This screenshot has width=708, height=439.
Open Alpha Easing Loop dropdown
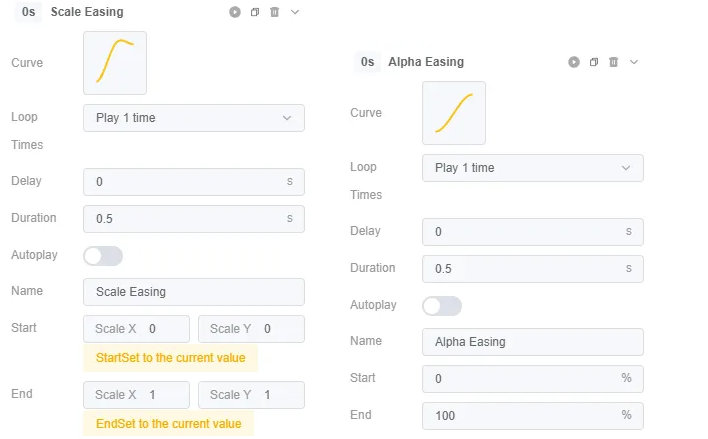tap(533, 168)
